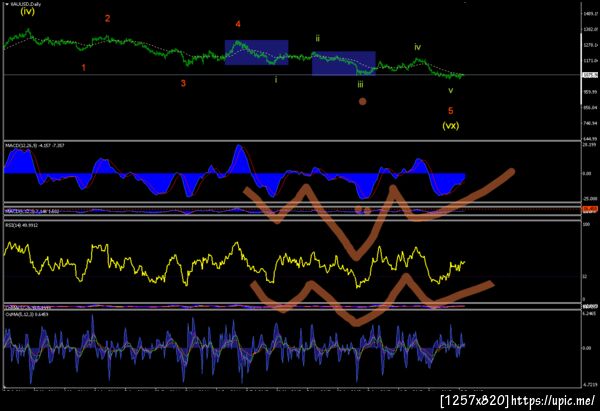Click the highlighted current price tag on scale

(590, 75)
